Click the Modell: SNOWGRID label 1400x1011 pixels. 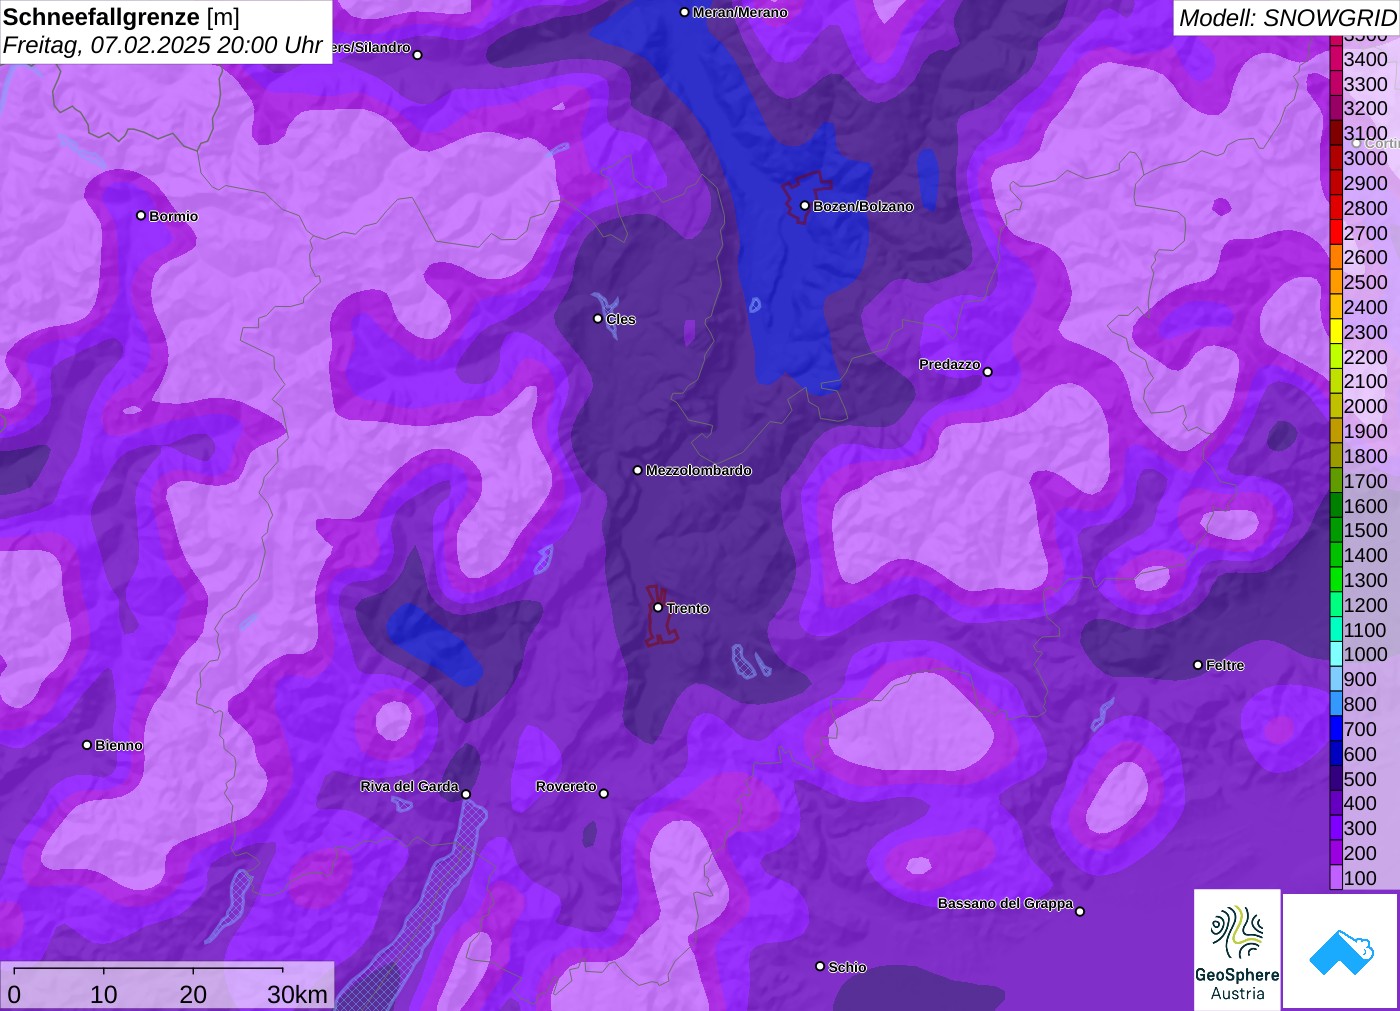1287,18
